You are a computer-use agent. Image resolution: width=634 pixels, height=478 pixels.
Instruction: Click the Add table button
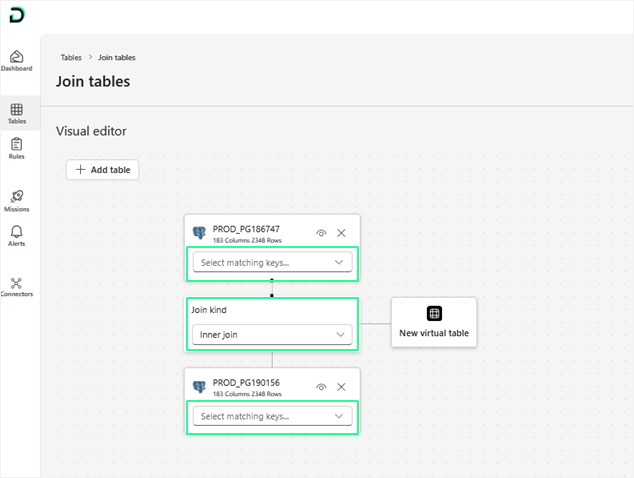pos(102,170)
